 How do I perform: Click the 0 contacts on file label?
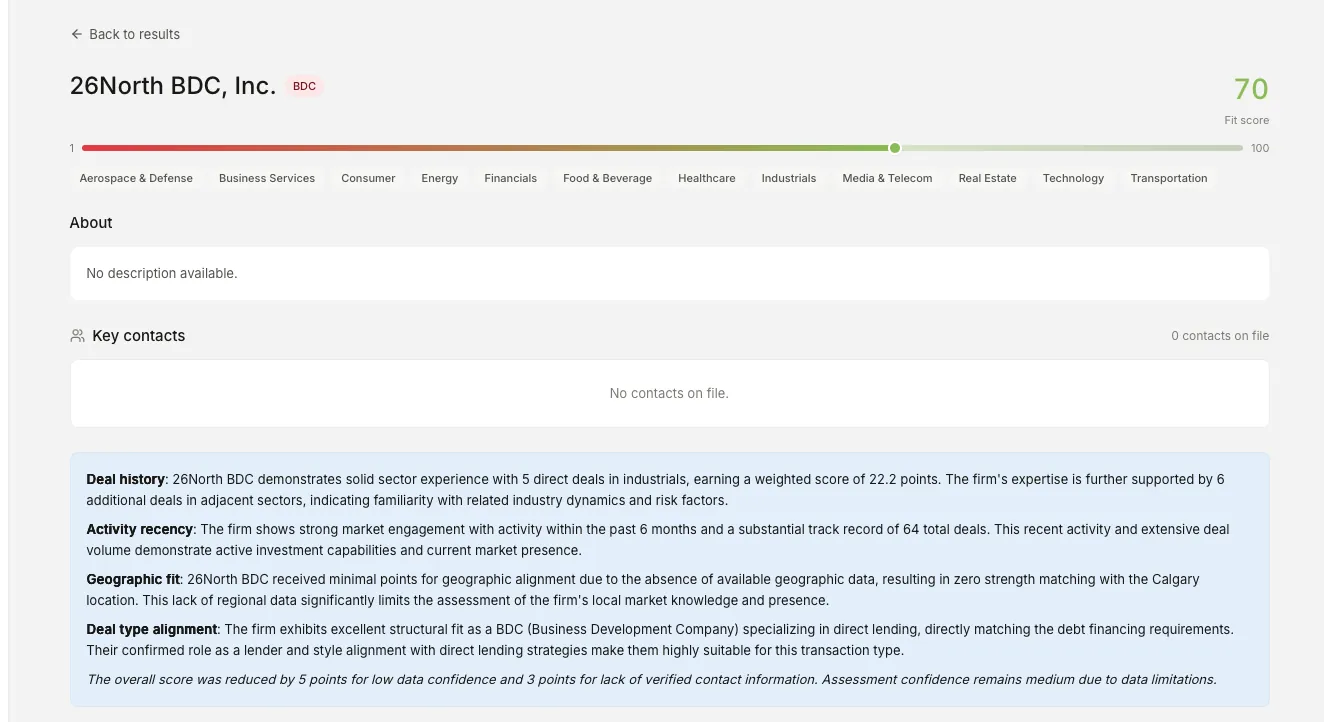(1220, 335)
